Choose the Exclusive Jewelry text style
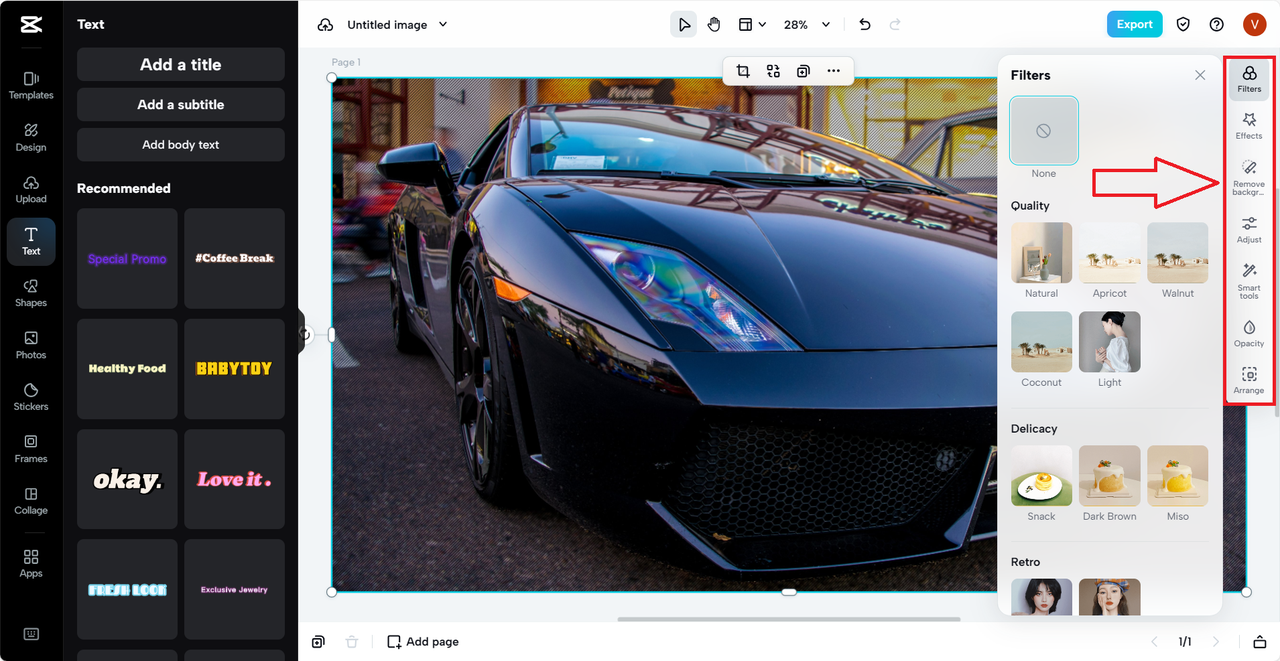The width and height of the screenshot is (1280, 661). [234, 589]
